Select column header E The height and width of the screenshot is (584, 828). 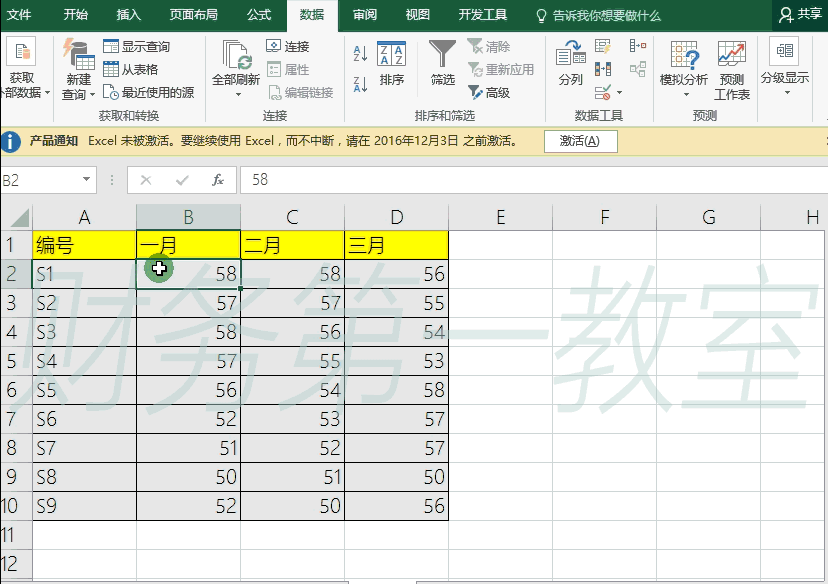[500, 217]
